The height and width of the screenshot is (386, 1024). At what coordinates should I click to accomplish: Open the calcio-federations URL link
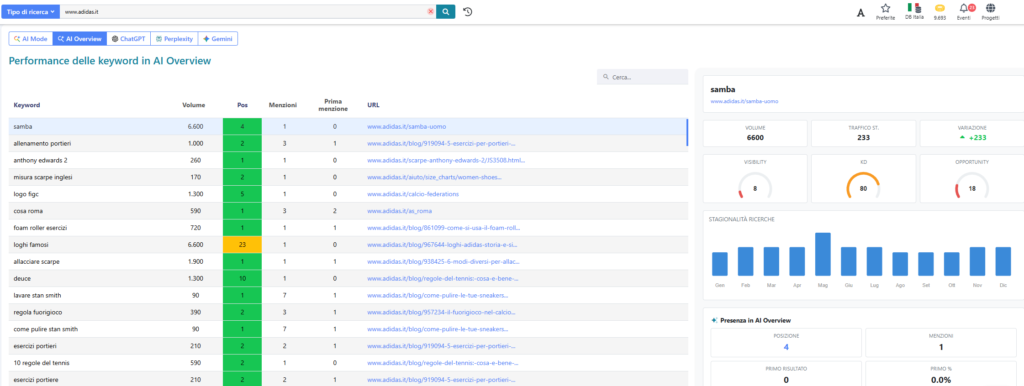413,194
